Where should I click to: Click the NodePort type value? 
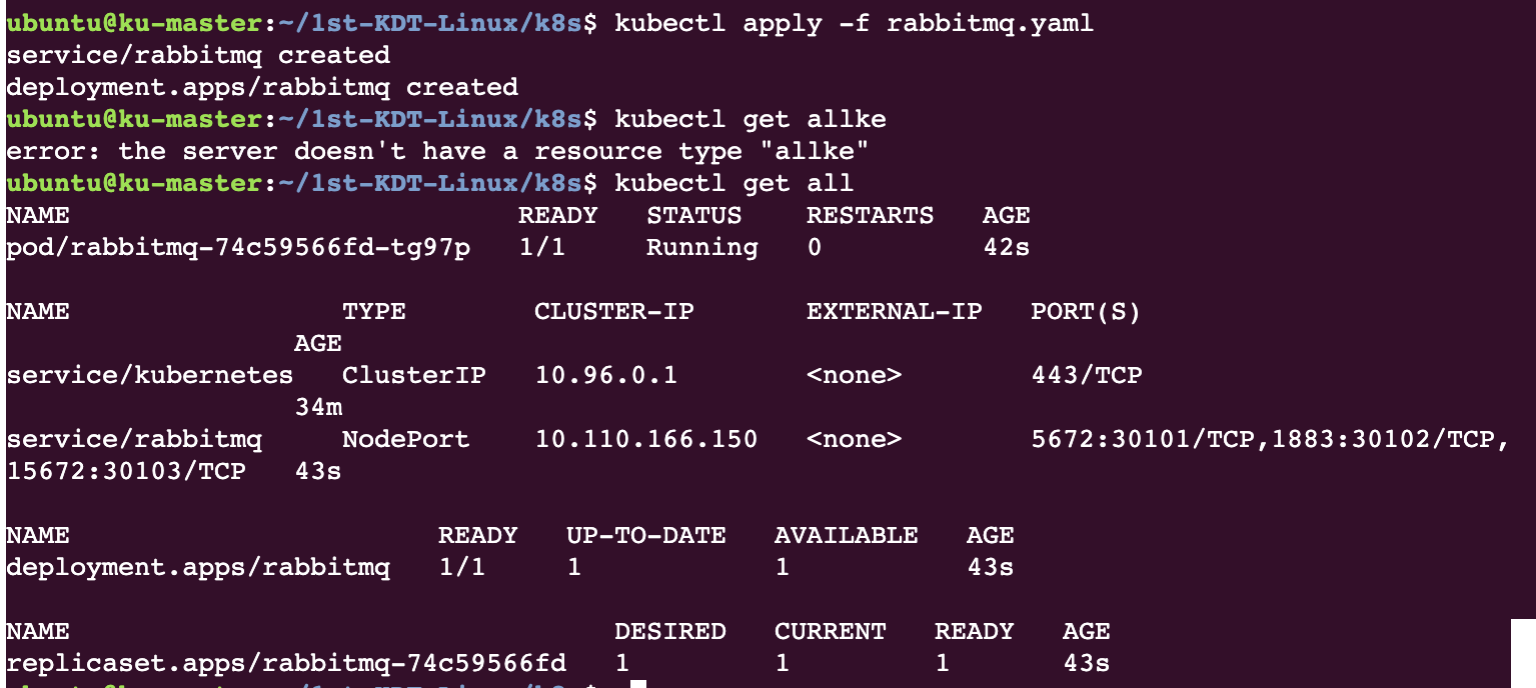point(406,439)
